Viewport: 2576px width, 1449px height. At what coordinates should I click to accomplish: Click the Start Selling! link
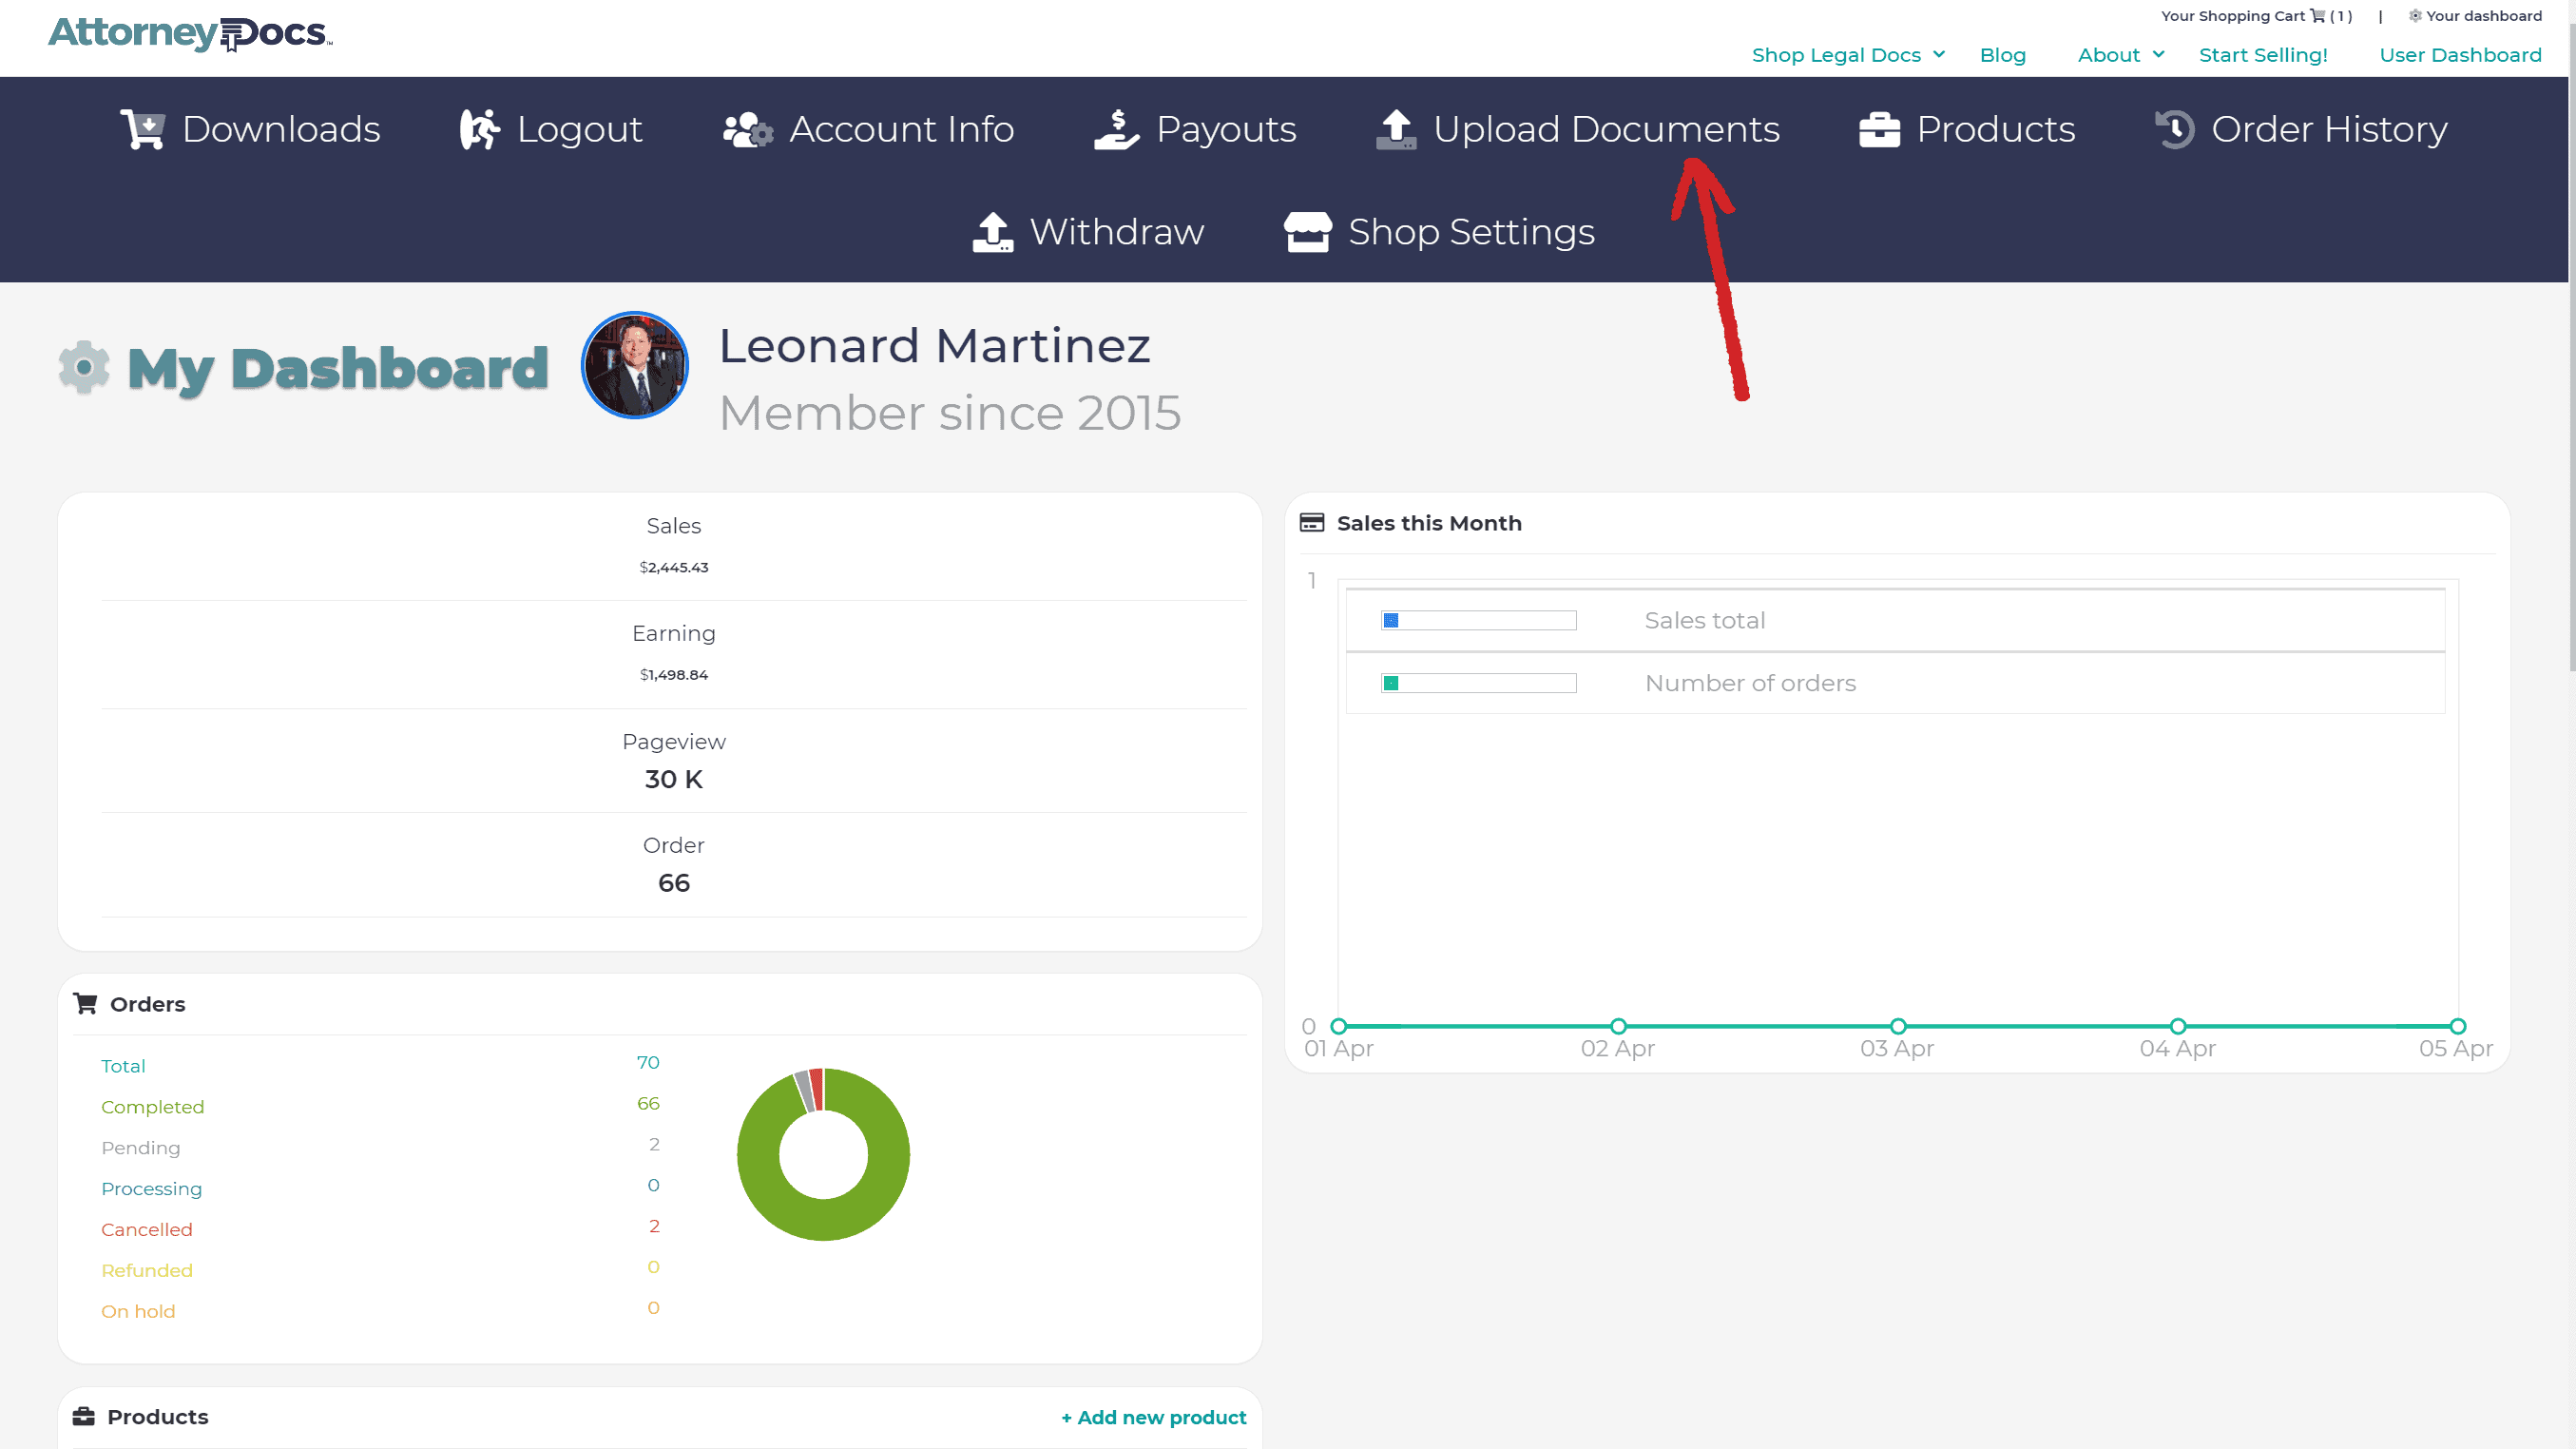tap(2263, 55)
